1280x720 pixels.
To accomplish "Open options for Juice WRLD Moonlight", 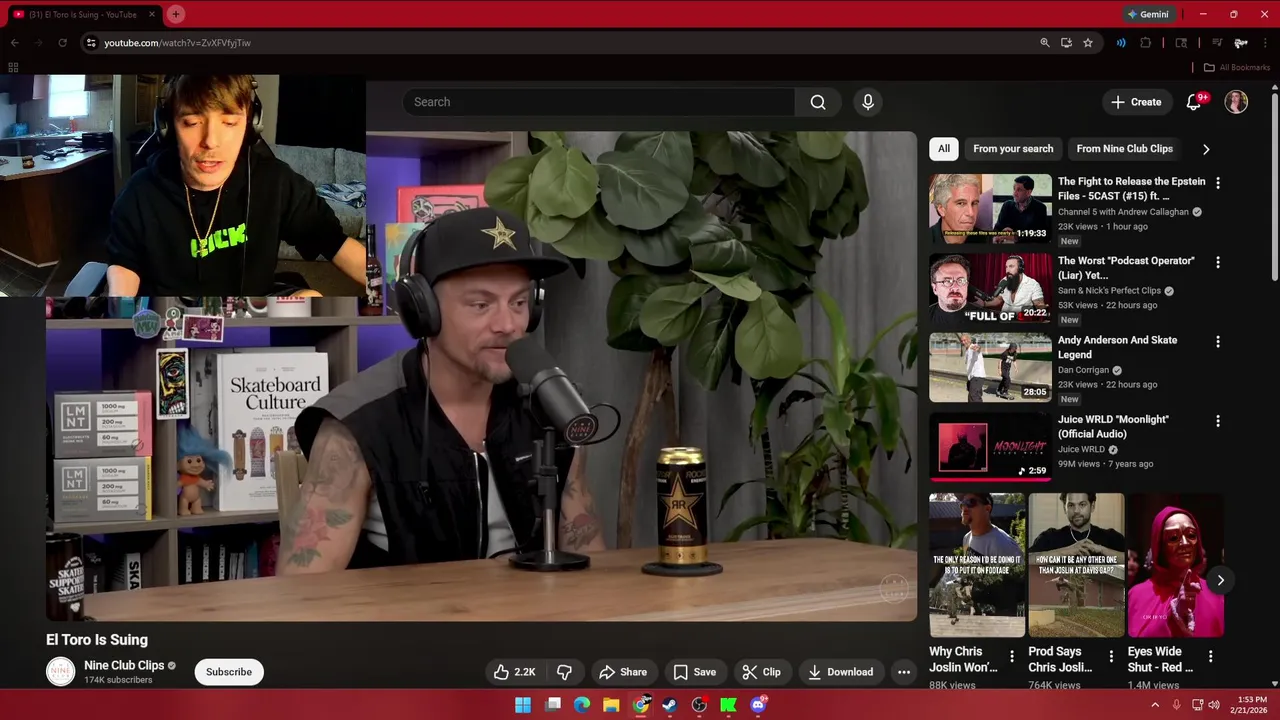I will point(1217,421).
